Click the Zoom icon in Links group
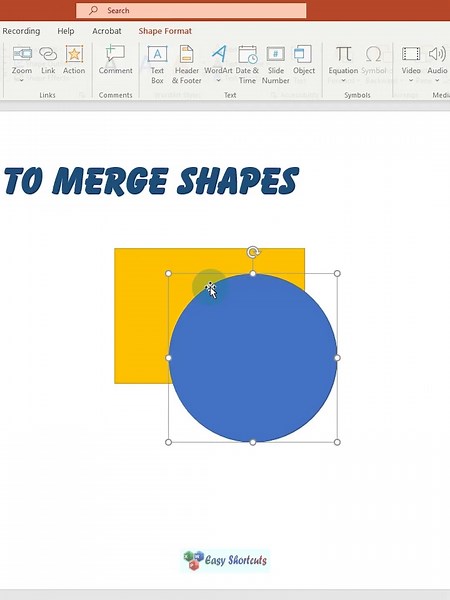The image size is (450, 600). [x=22, y=54]
